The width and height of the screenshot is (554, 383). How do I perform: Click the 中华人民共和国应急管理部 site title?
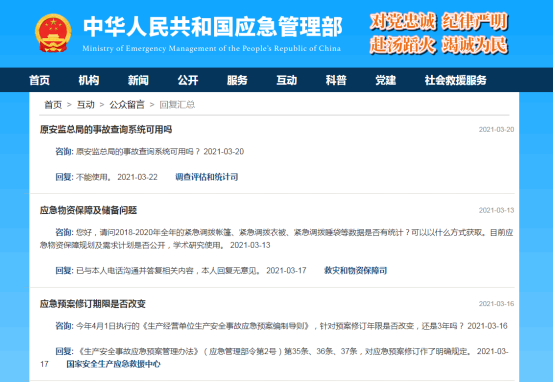213,27
